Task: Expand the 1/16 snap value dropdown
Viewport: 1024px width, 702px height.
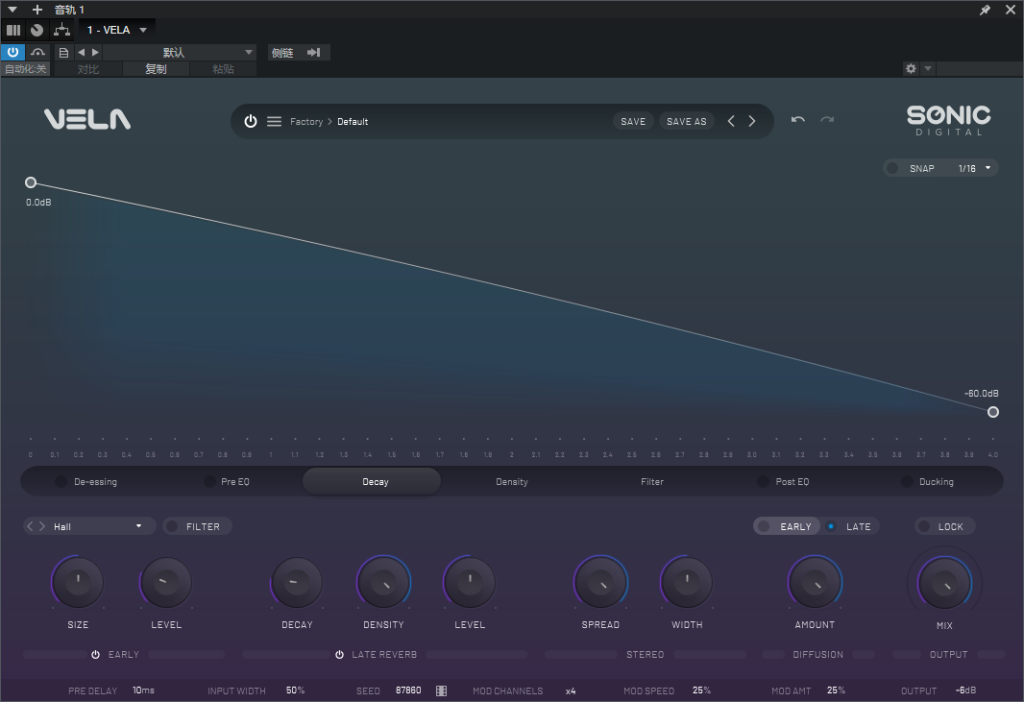Action: (x=975, y=168)
